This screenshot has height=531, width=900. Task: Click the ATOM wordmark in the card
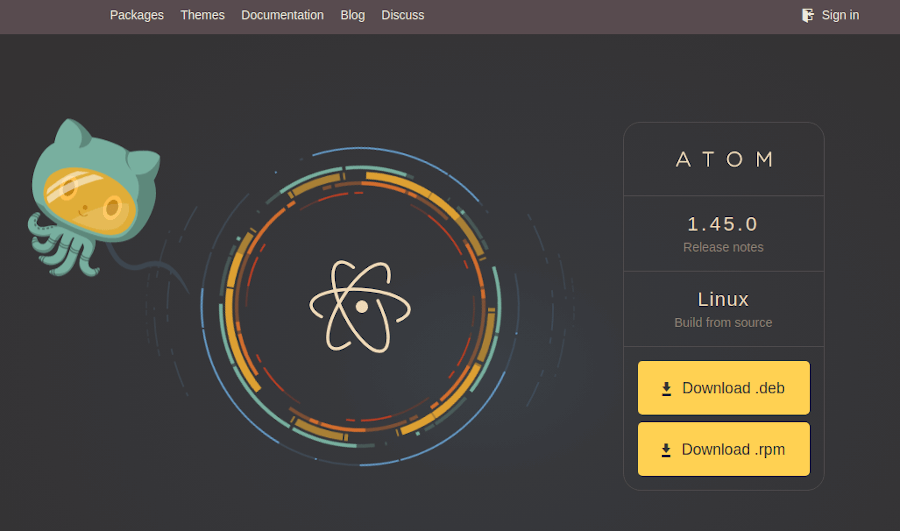pyautogui.click(x=724, y=159)
